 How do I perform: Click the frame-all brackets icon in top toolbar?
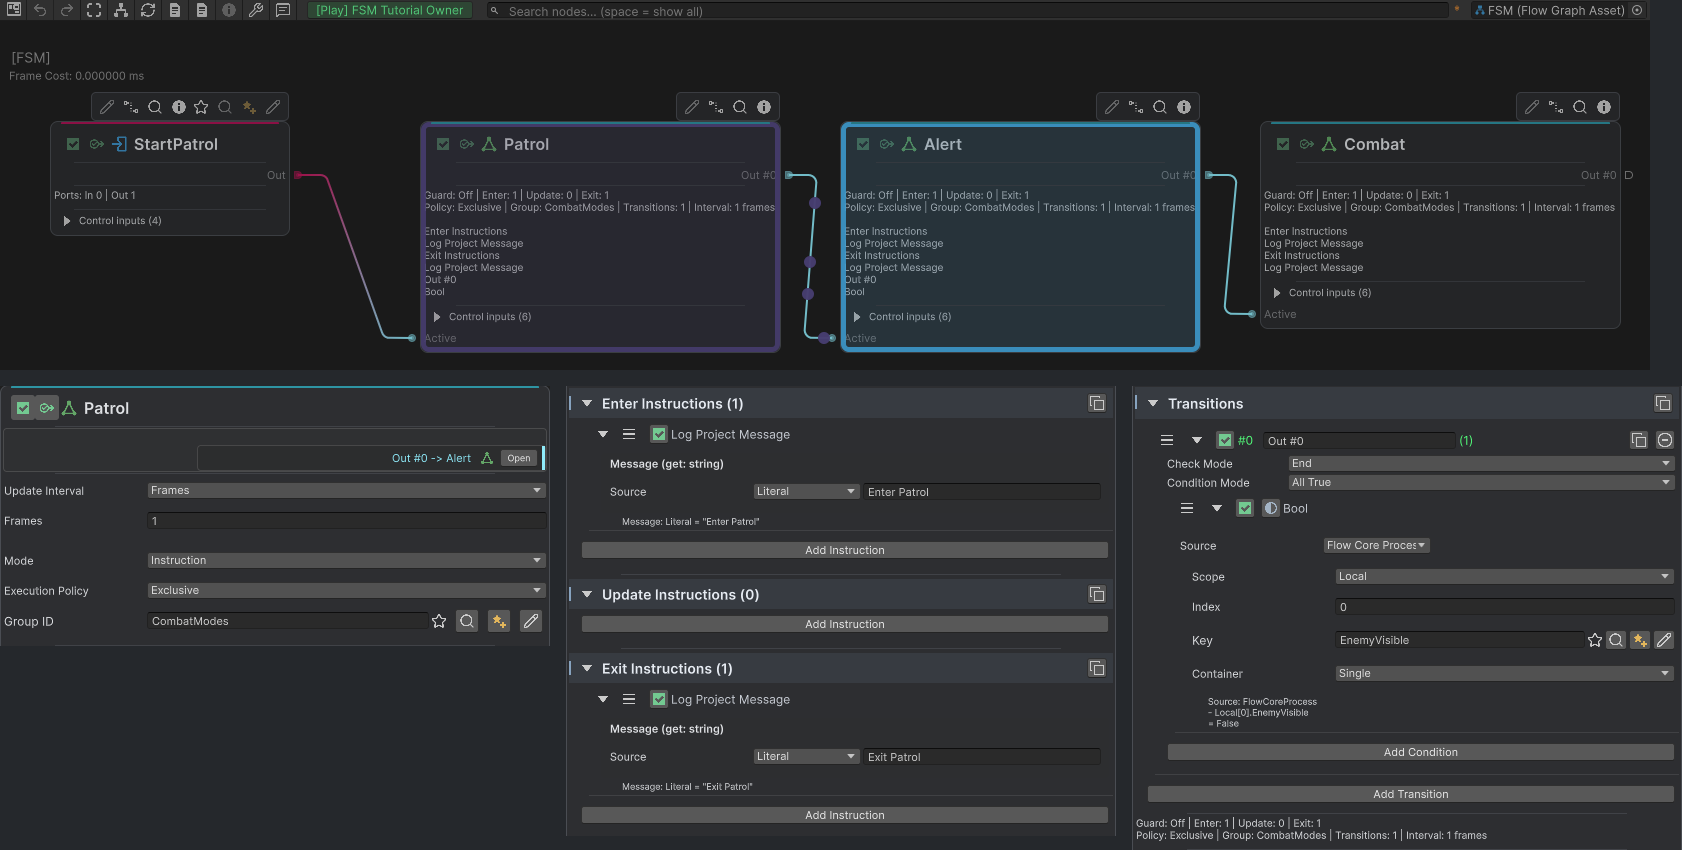point(94,10)
